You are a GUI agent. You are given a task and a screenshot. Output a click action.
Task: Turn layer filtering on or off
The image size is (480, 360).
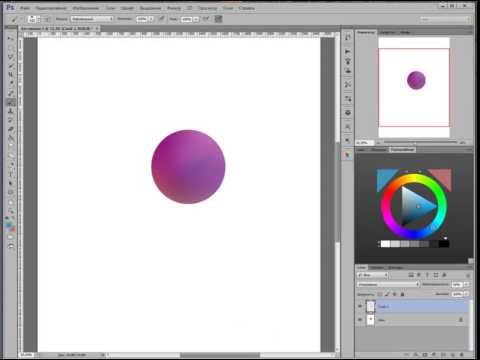pyautogui.click(x=468, y=275)
